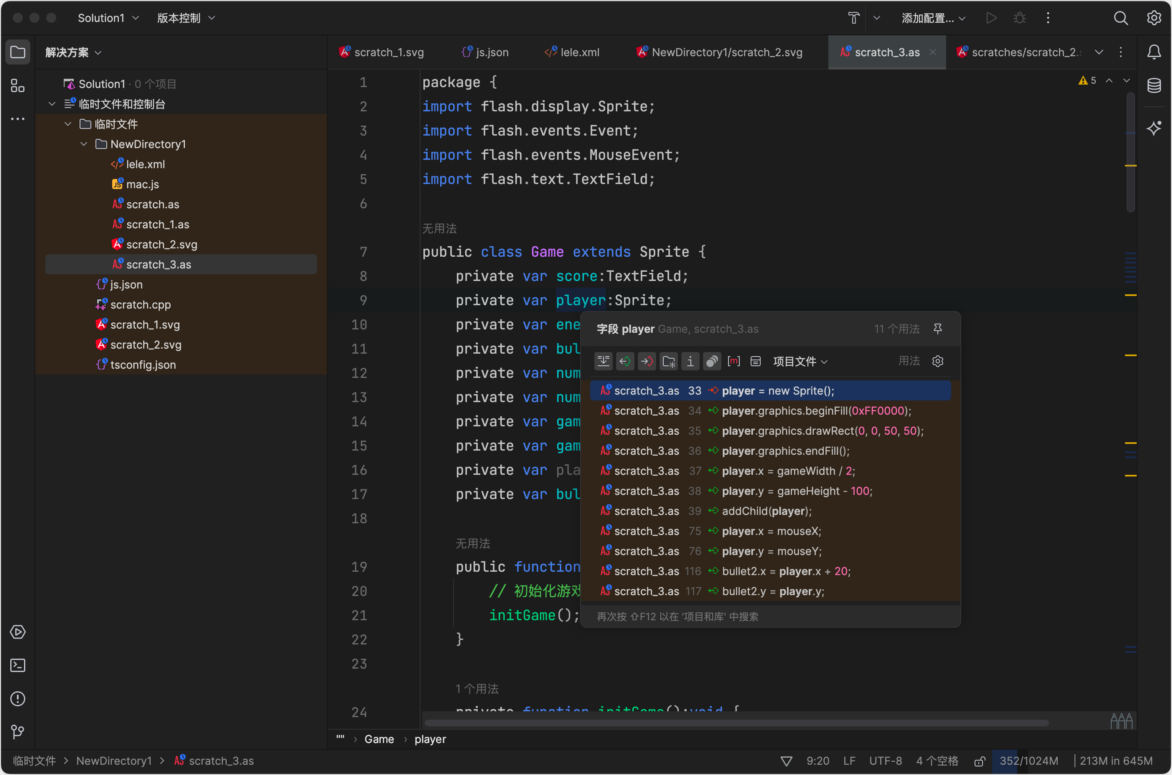Click the memory indicator 352/1024M
1172x775 pixels.
[x=1029, y=762]
